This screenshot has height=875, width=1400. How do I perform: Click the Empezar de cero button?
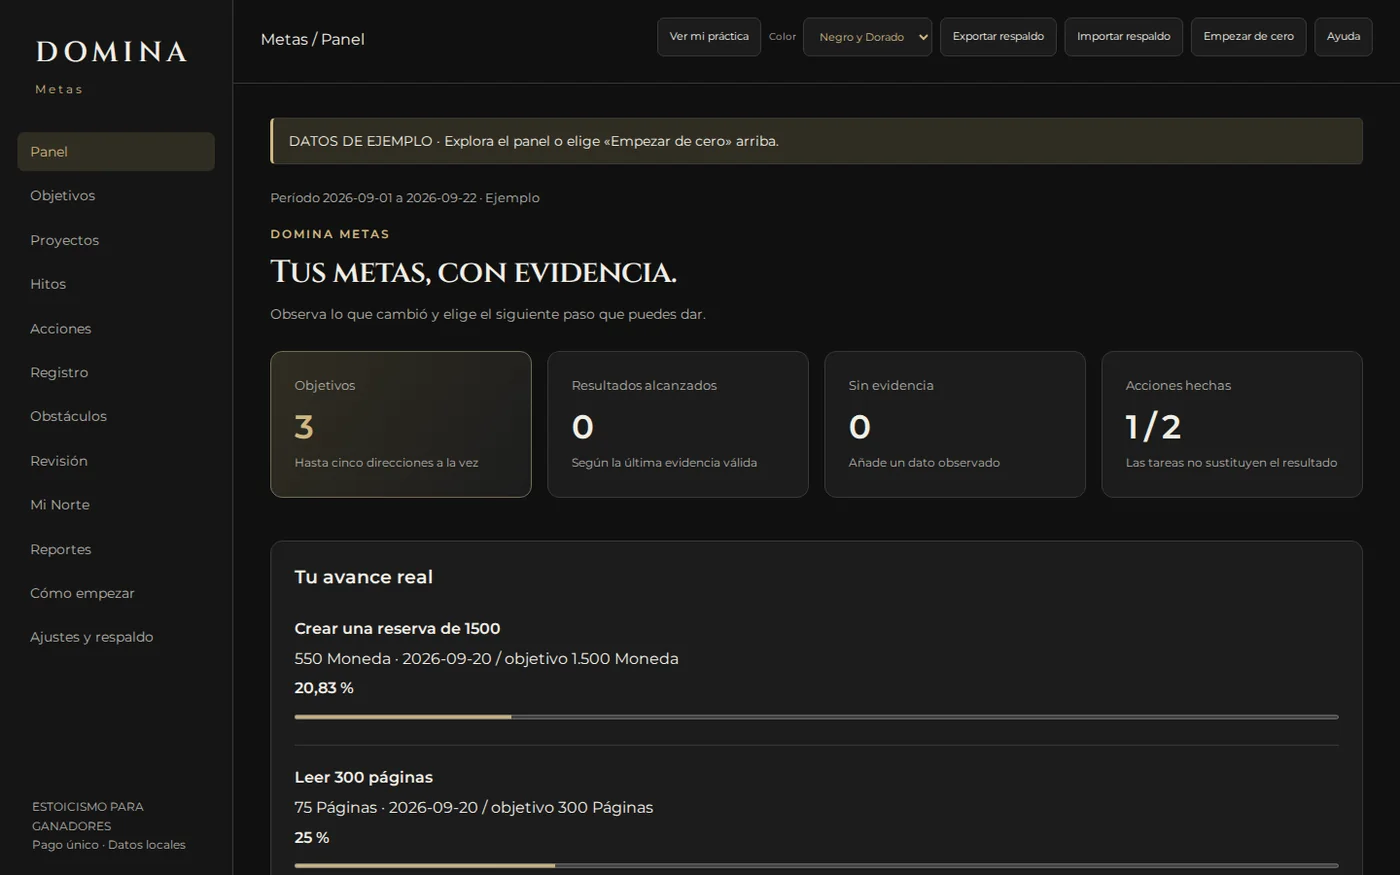click(x=1248, y=37)
